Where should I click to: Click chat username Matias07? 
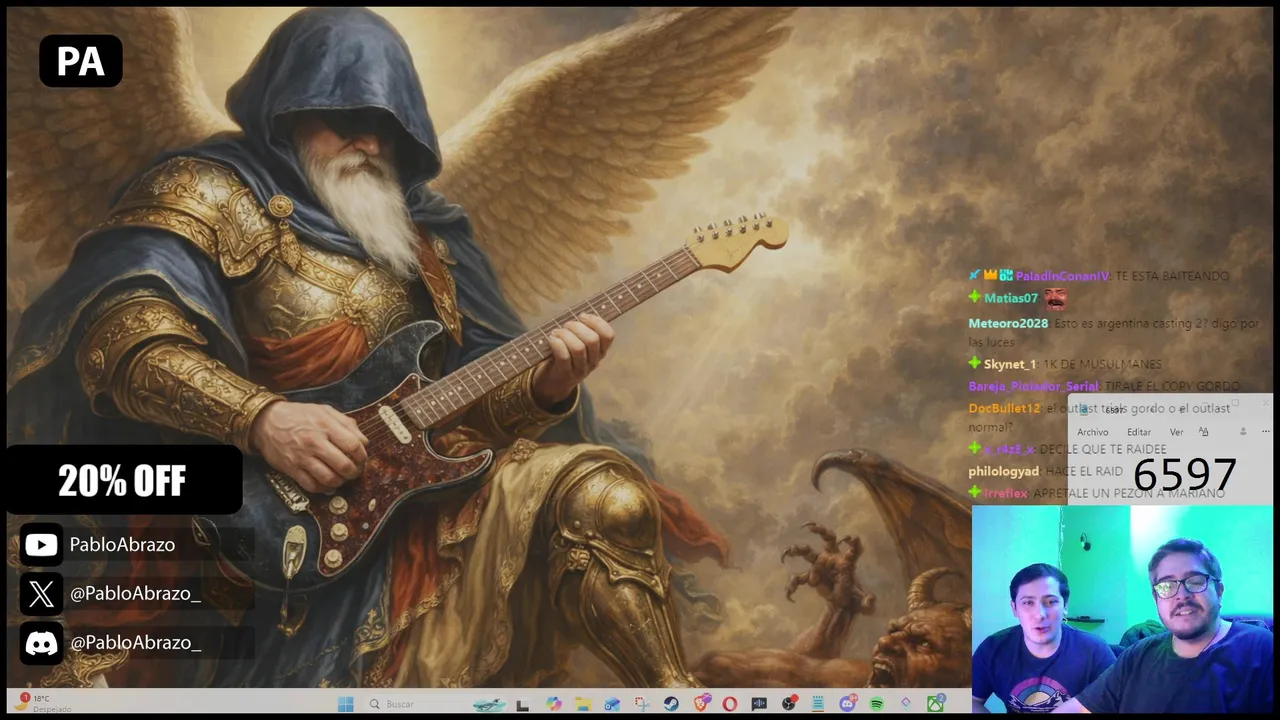1011,298
